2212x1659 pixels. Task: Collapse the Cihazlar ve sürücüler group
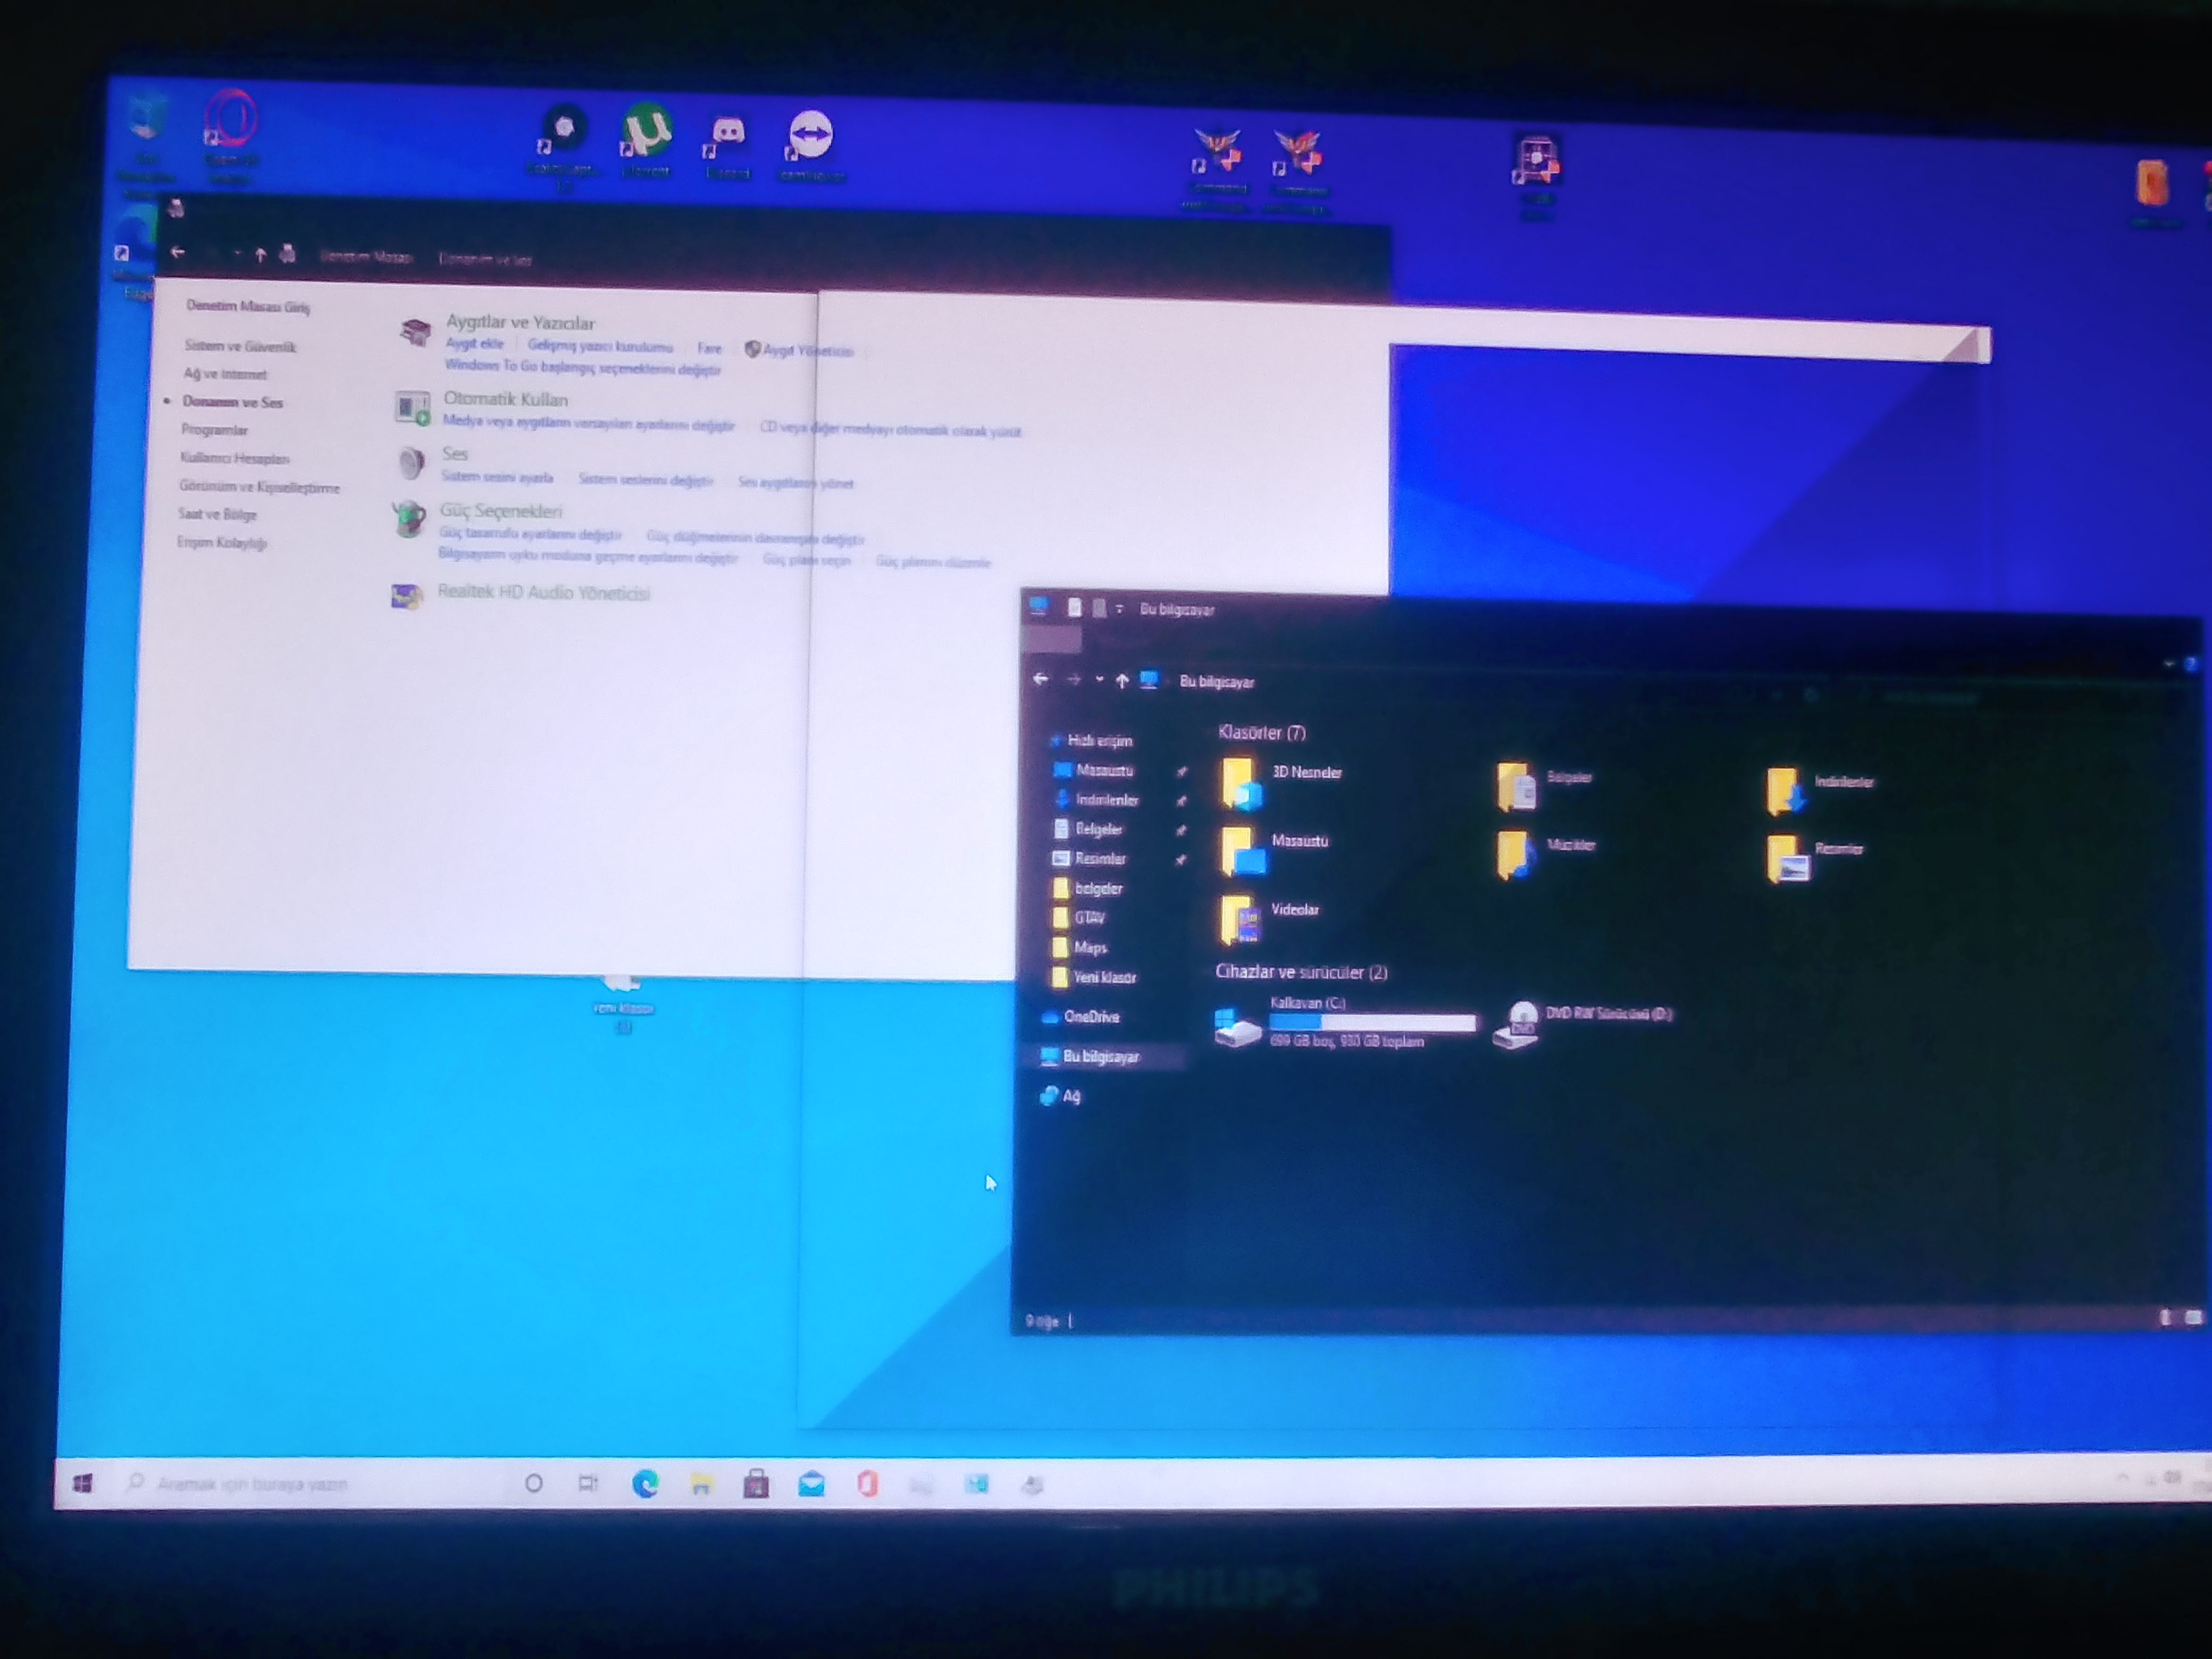point(1300,972)
